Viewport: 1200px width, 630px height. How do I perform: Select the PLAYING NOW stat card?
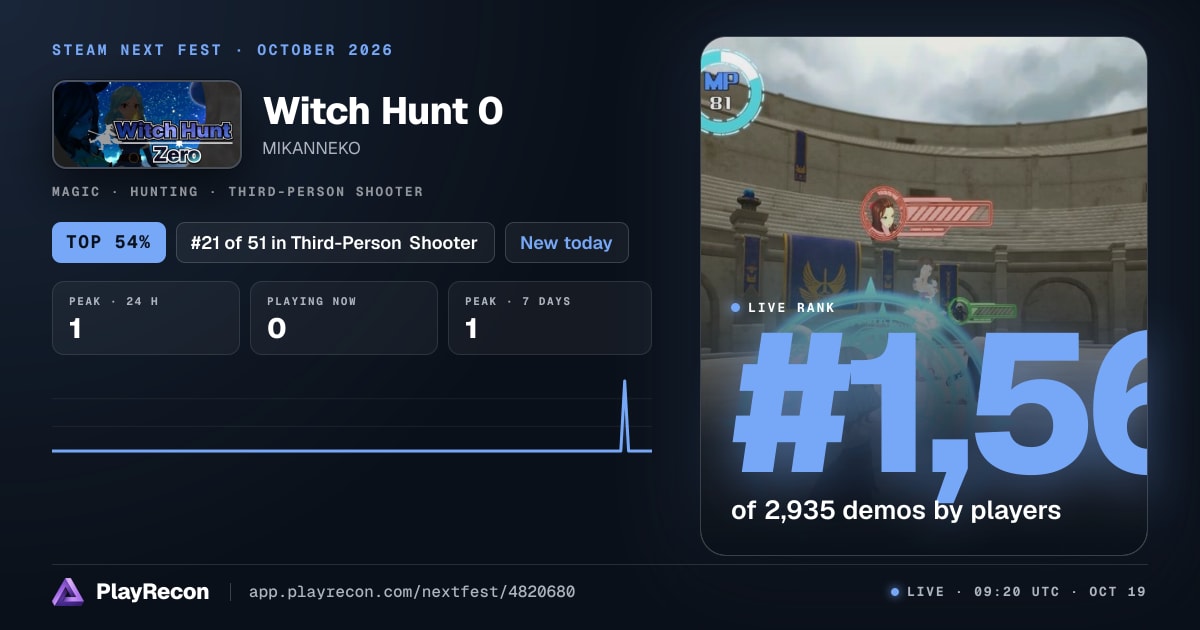344,318
